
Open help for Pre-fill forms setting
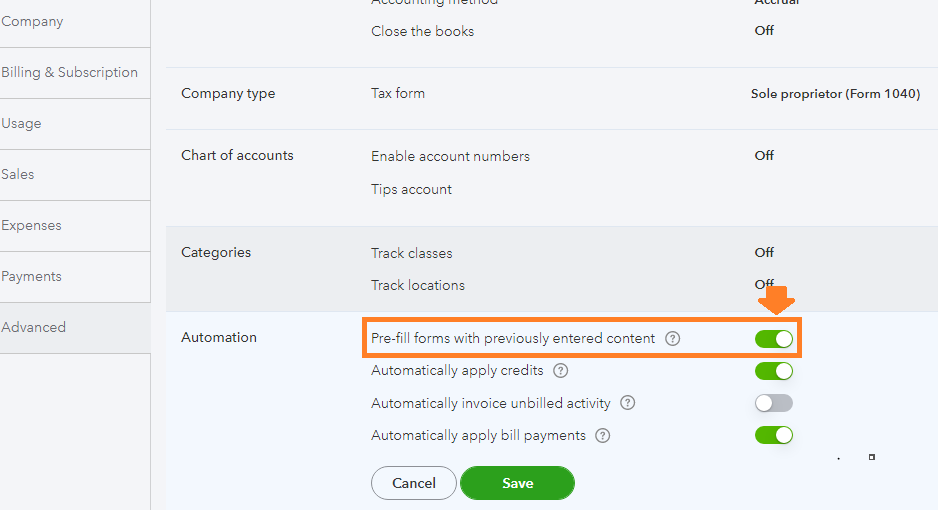point(672,338)
